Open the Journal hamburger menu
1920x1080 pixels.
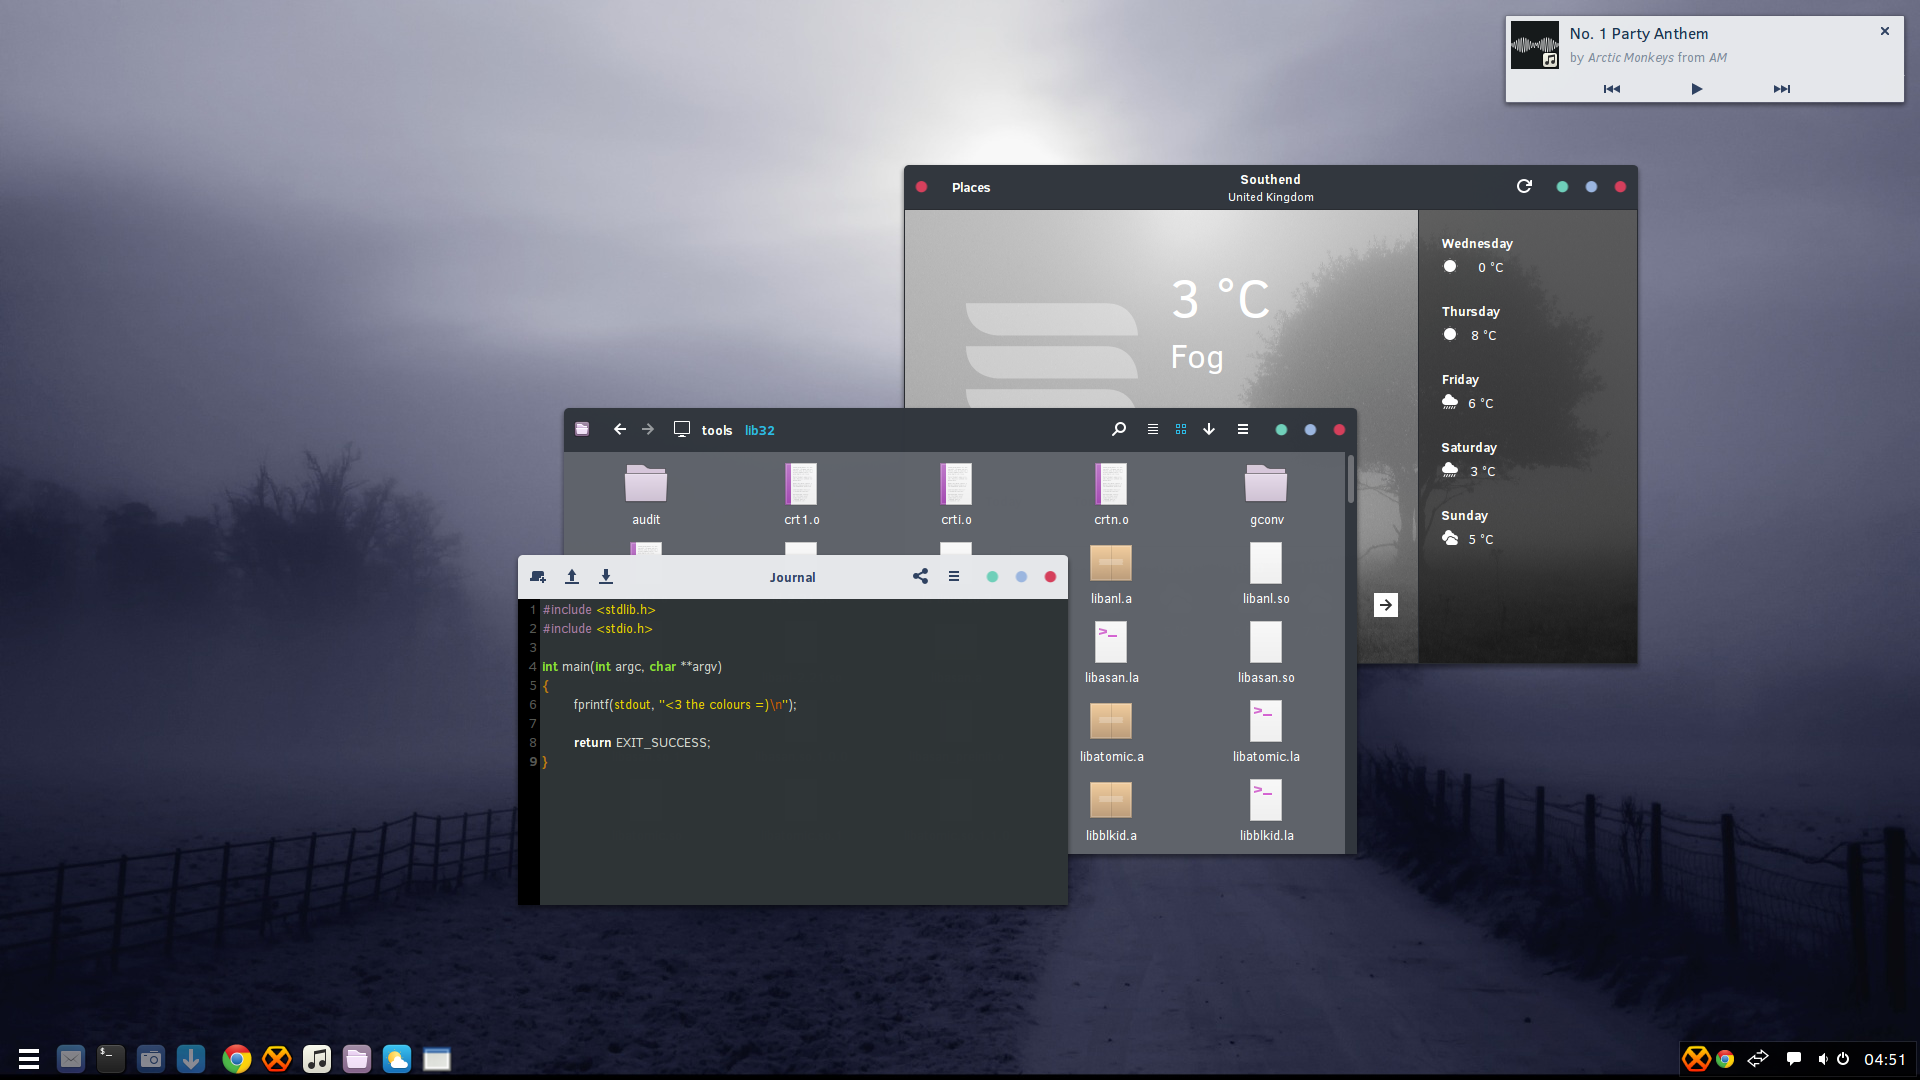(954, 577)
